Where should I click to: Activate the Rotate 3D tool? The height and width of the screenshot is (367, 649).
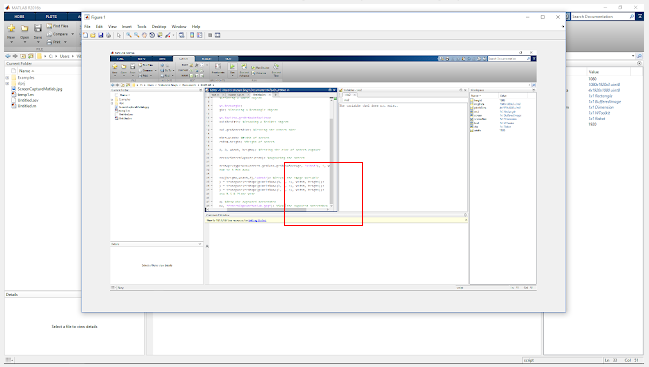(x=152, y=35)
